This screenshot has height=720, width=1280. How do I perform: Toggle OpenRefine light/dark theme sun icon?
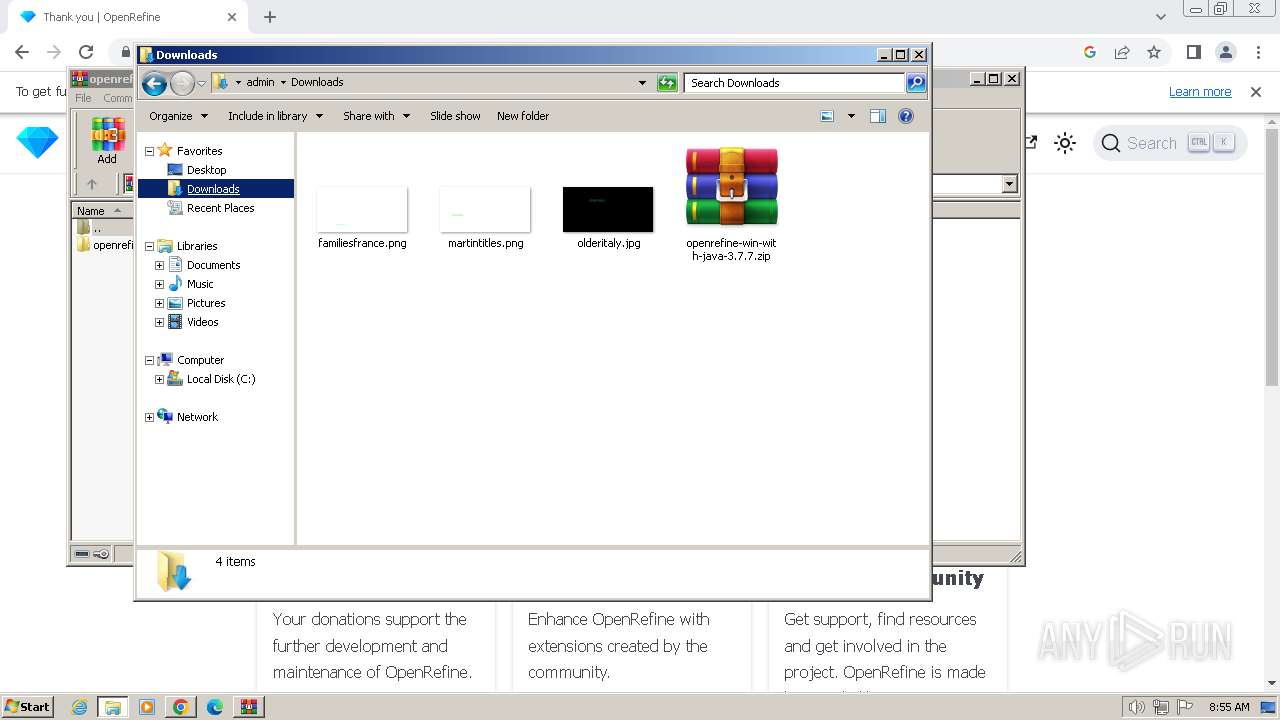tap(1065, 143)
